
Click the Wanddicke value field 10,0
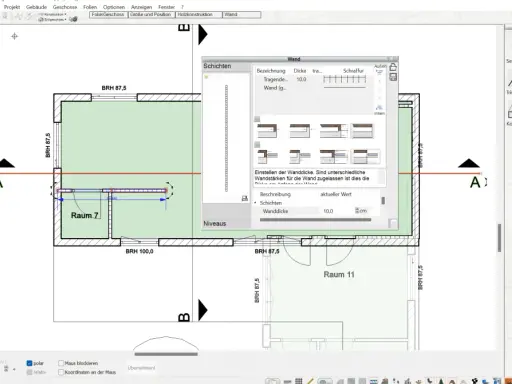click(336, 211)
